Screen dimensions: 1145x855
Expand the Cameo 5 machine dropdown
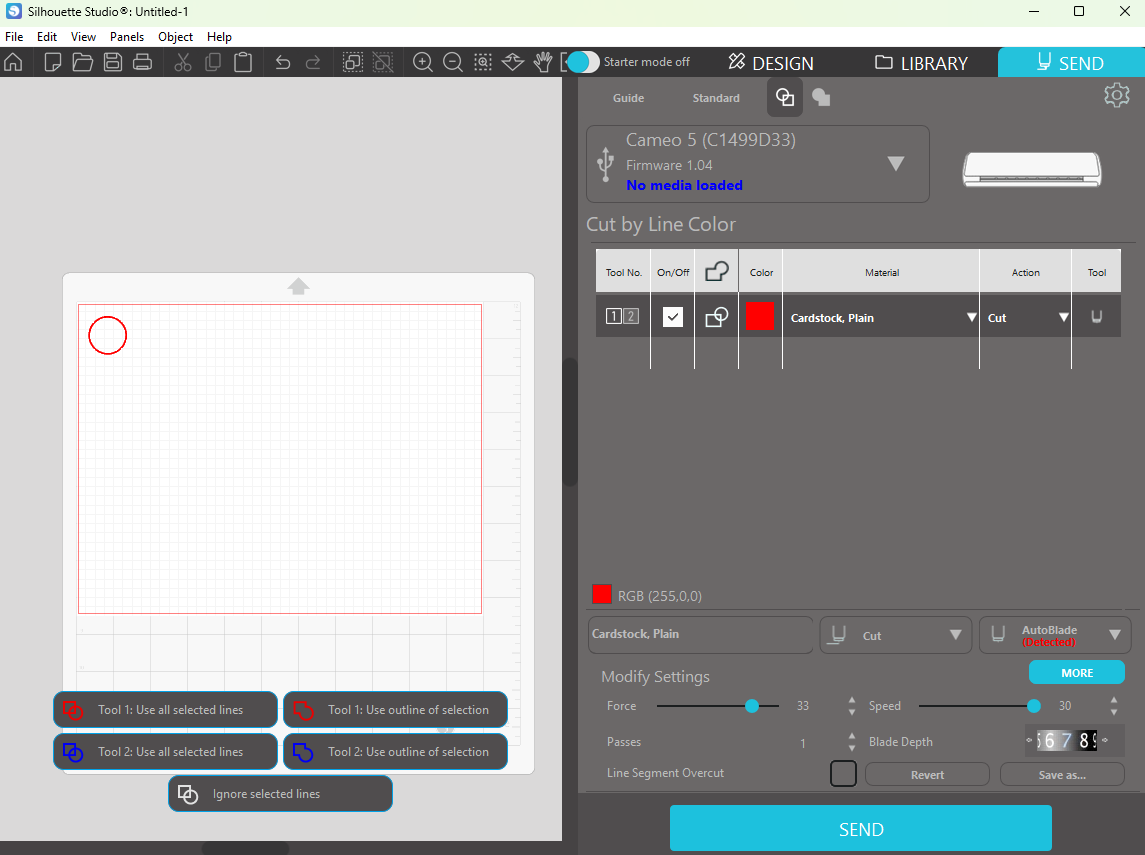(896, 164)
